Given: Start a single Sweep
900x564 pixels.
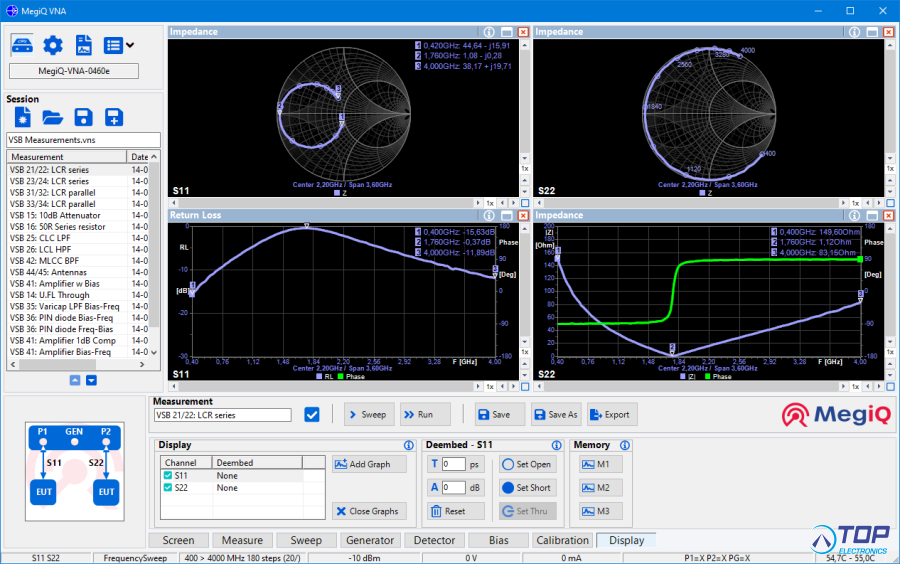Looking at the screenshot, I should tap(369, 415).
